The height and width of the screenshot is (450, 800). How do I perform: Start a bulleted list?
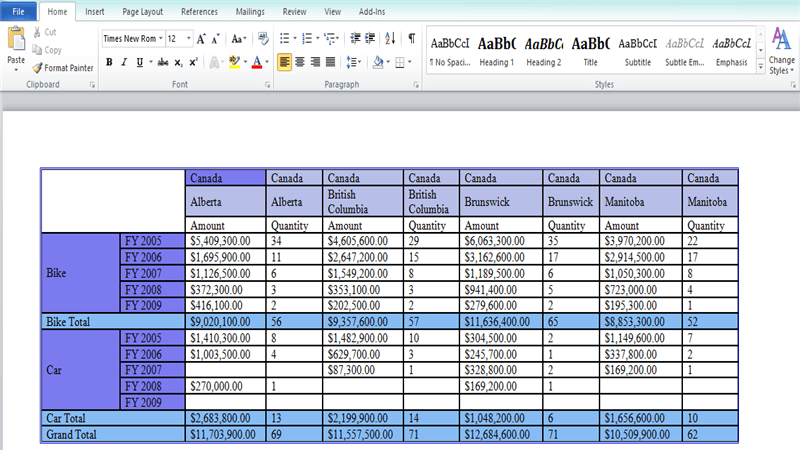tap(284, 39)
